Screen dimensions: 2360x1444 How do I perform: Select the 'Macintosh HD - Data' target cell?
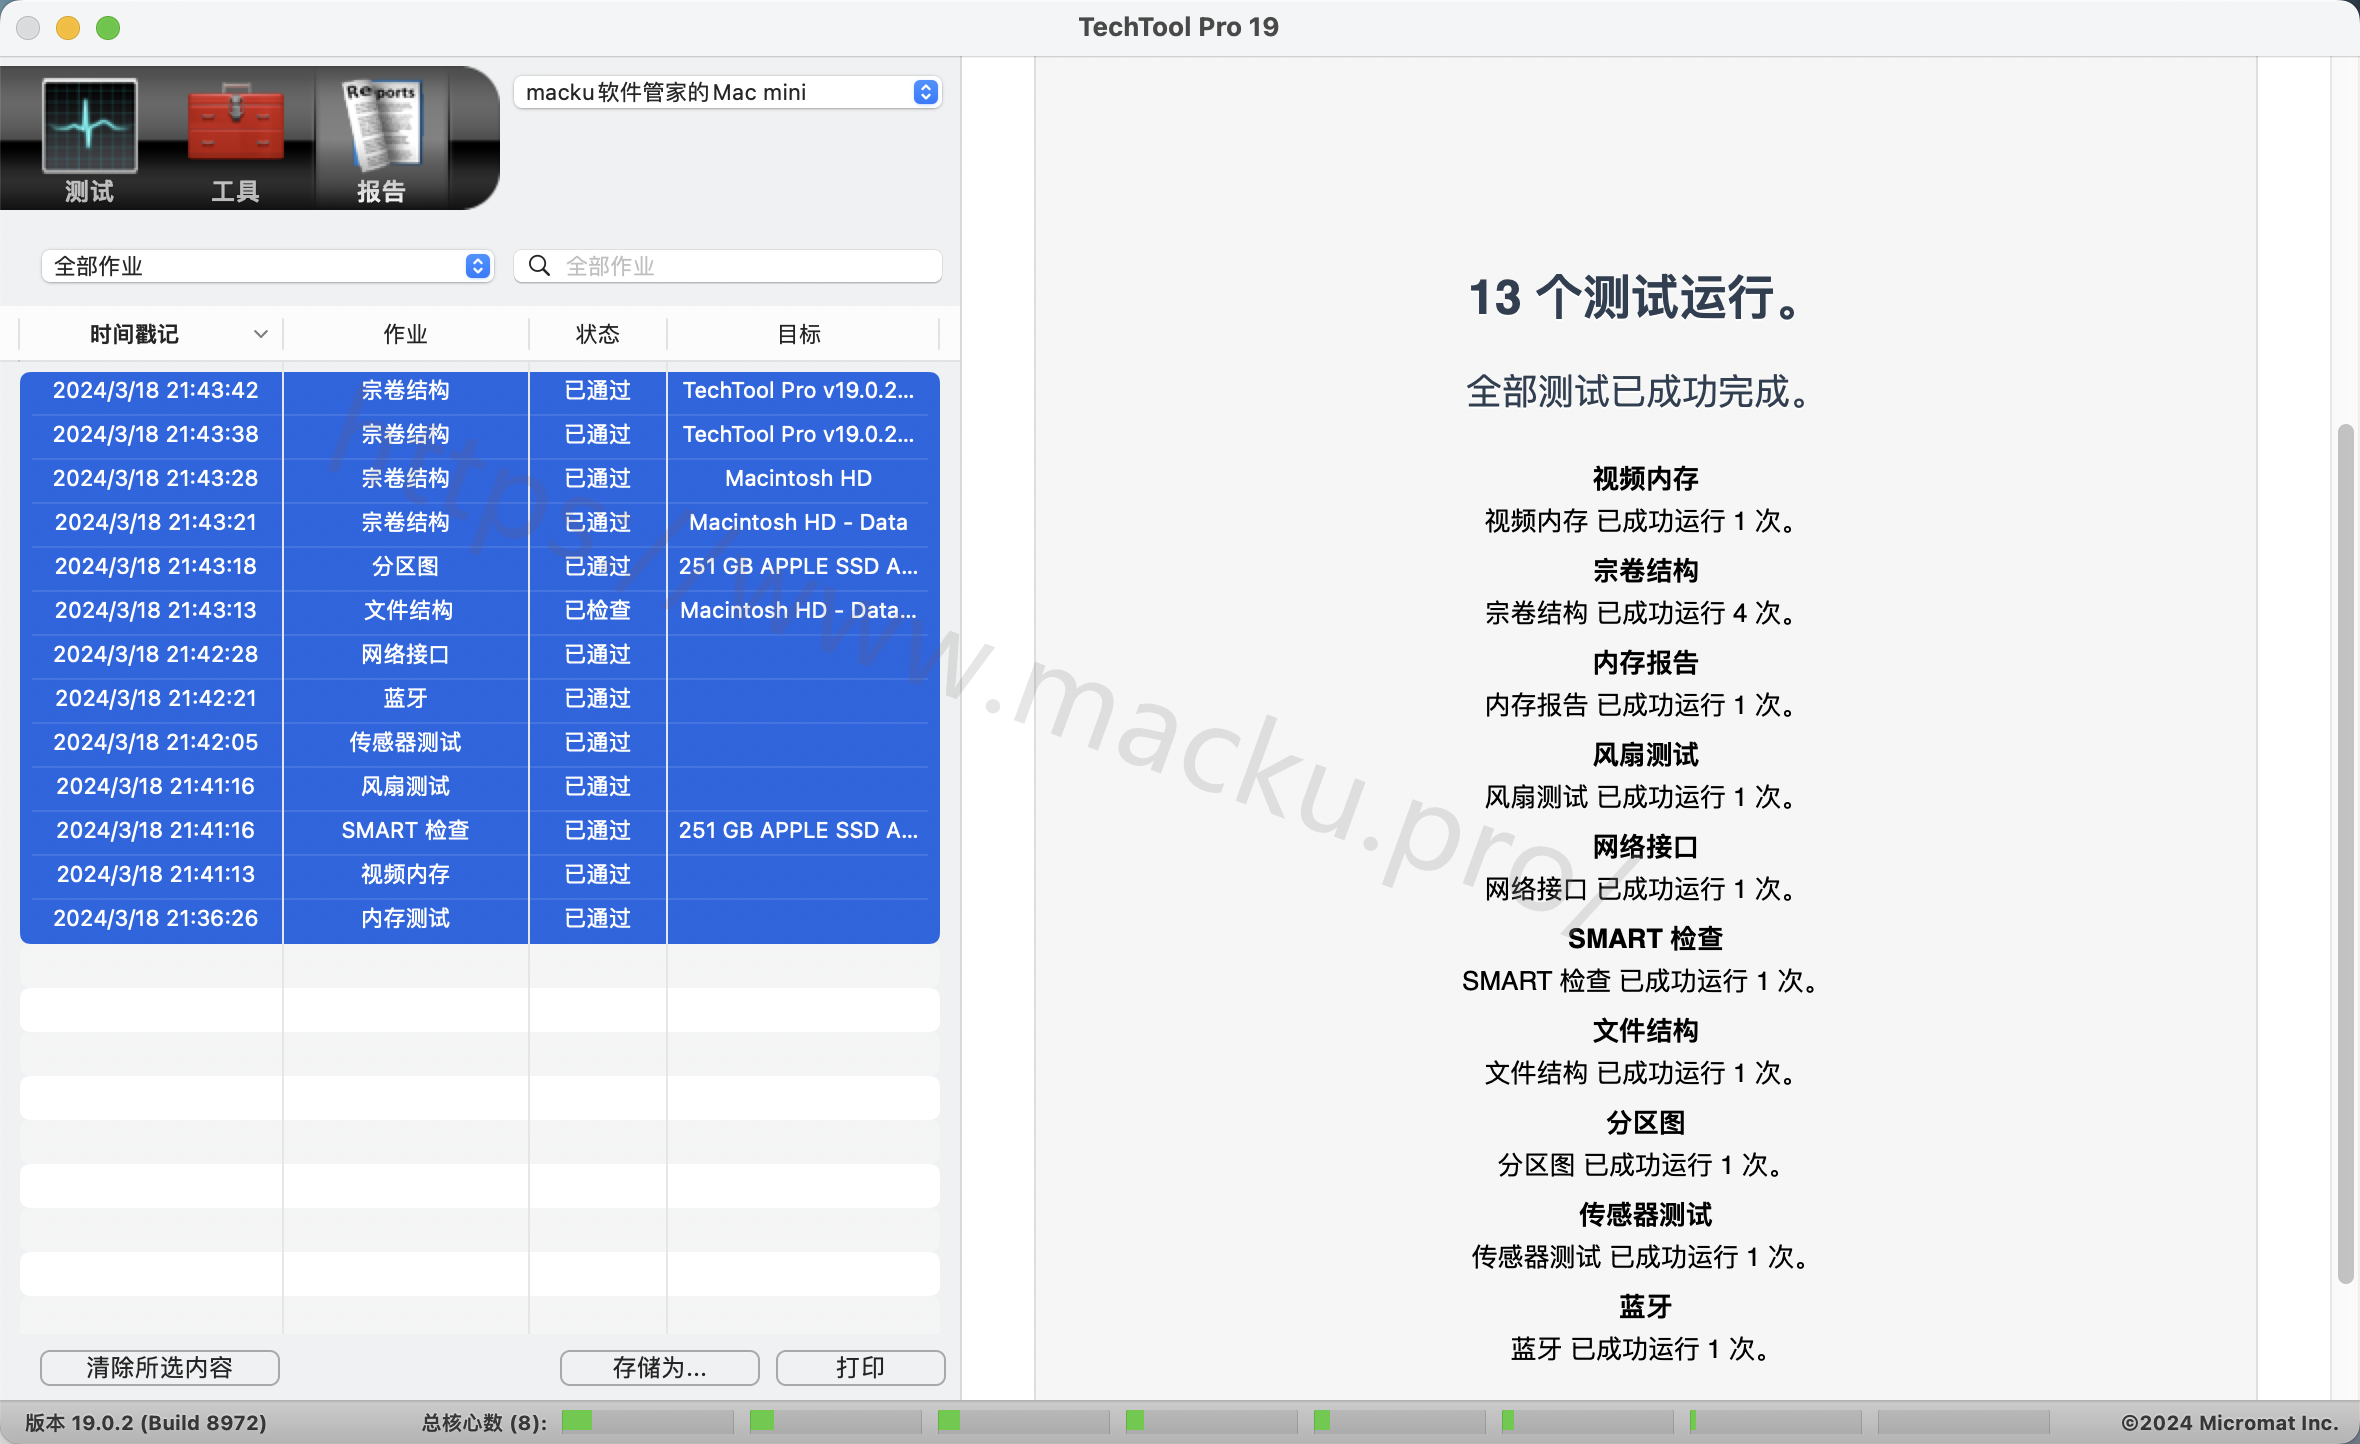click(x=798, y=523)
